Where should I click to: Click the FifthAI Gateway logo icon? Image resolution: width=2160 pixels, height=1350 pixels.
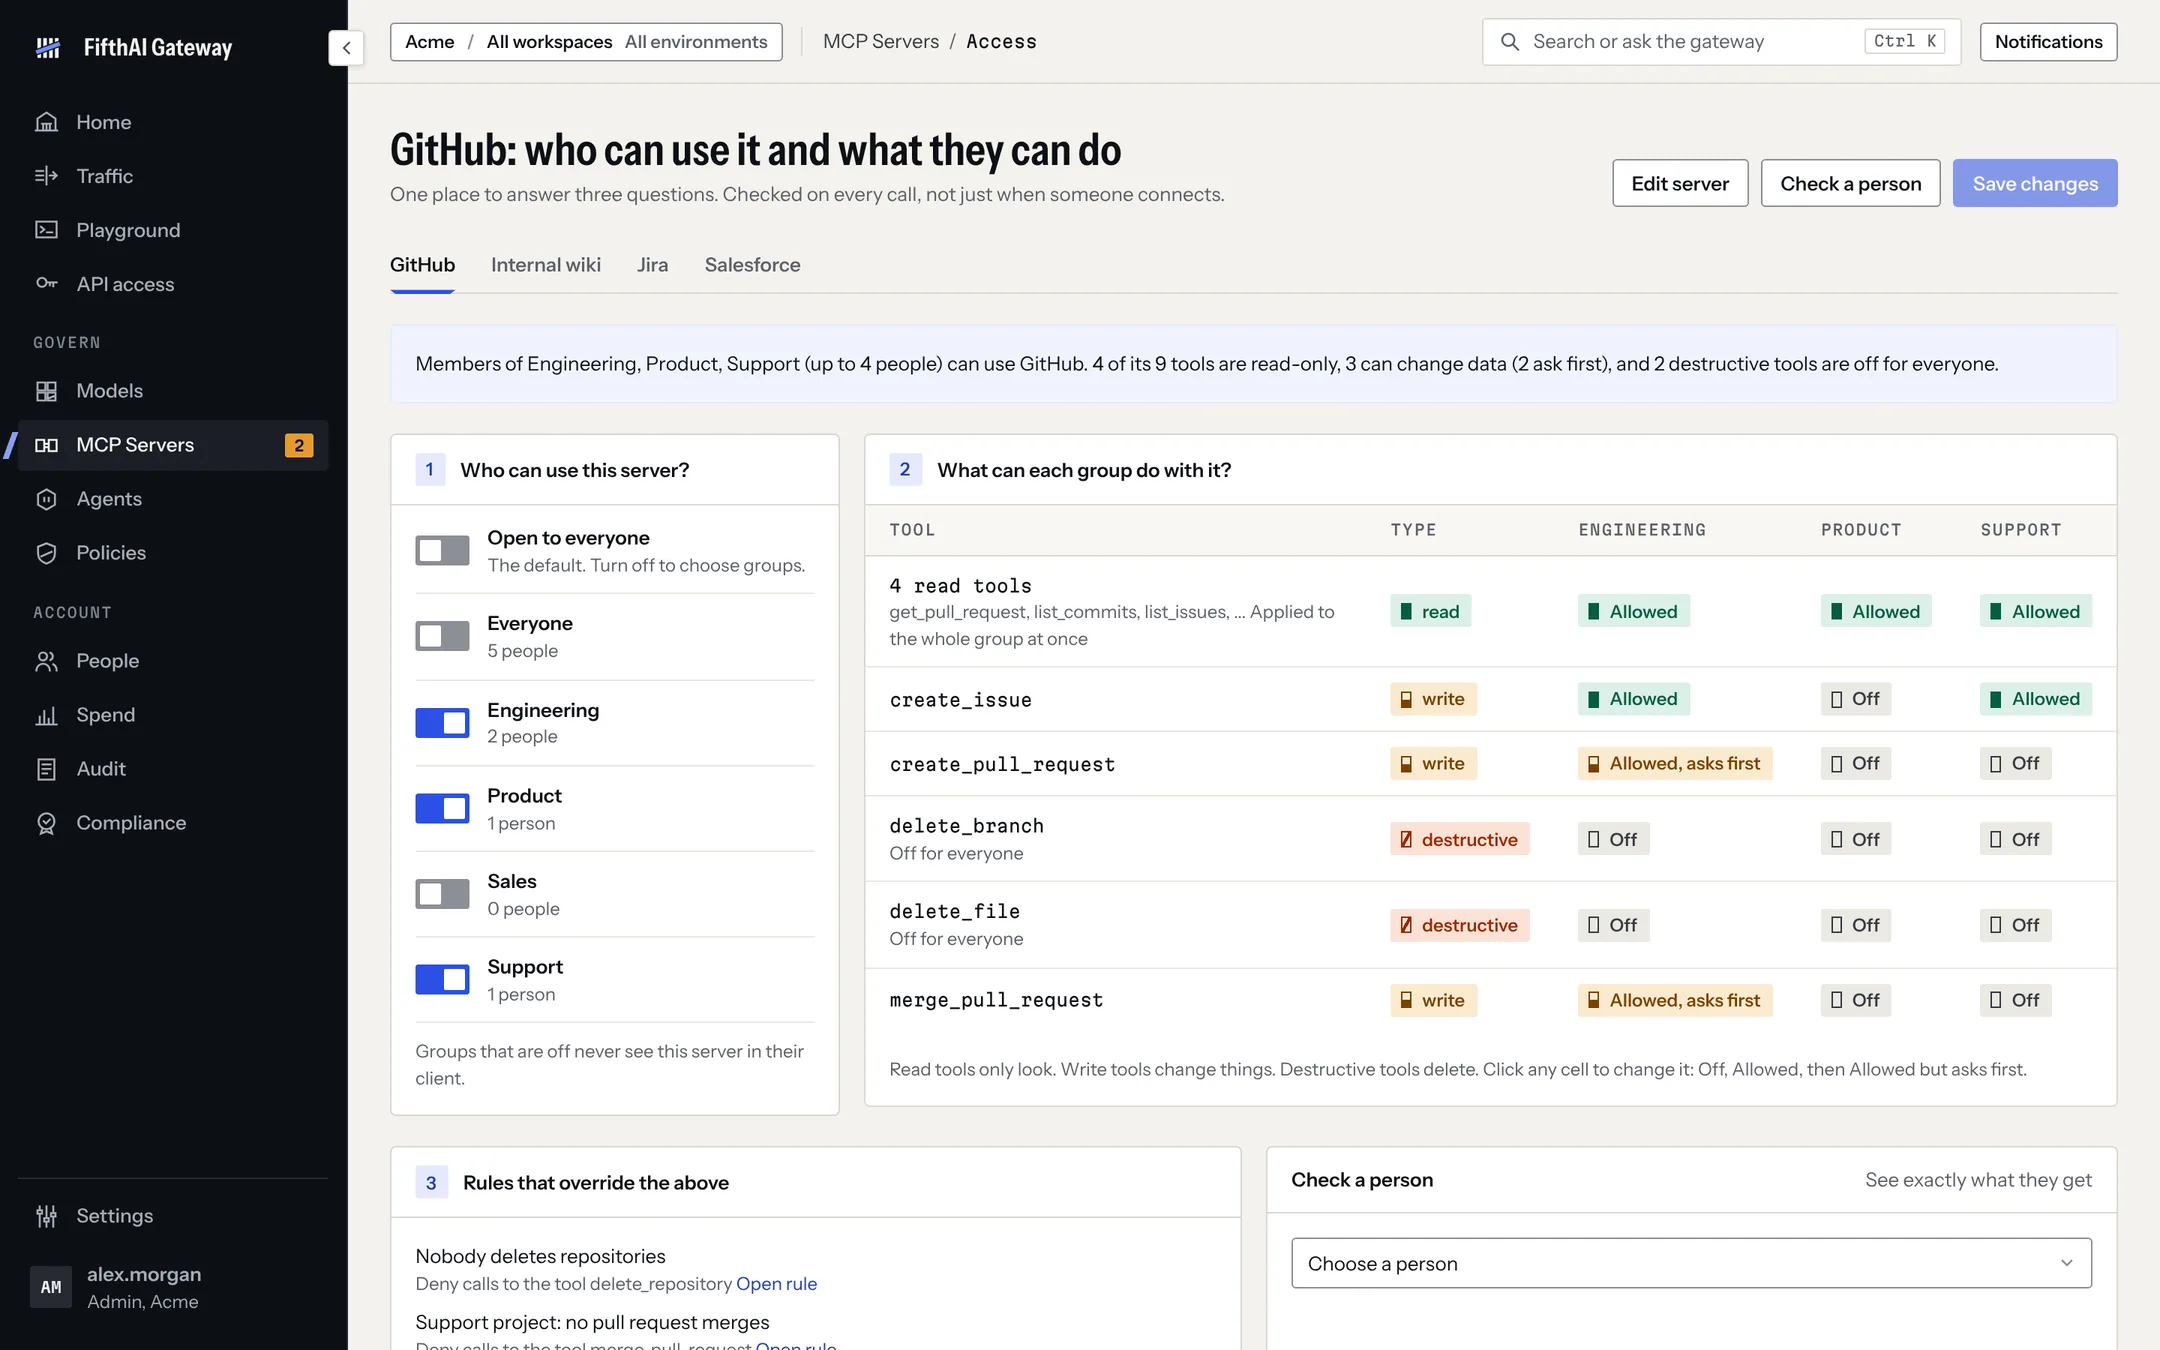coord(48,47)
